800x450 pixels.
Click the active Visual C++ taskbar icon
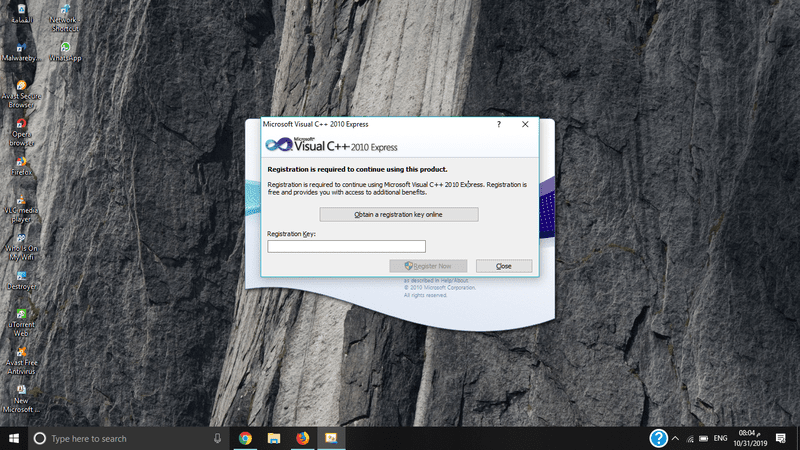(331, 438)
